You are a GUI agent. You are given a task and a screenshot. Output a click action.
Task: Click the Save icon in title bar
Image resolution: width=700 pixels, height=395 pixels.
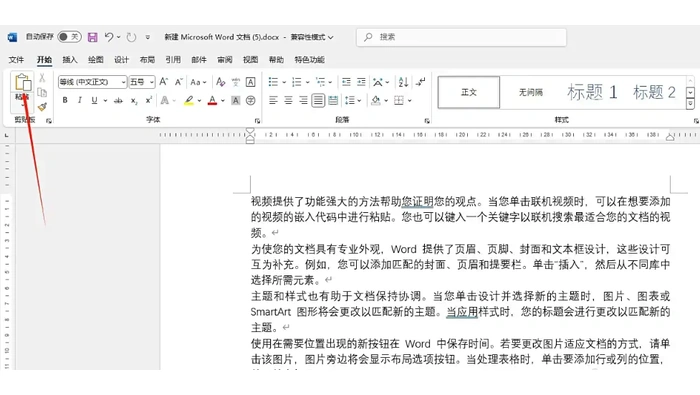pyautogui.click(x=92, y=37)
